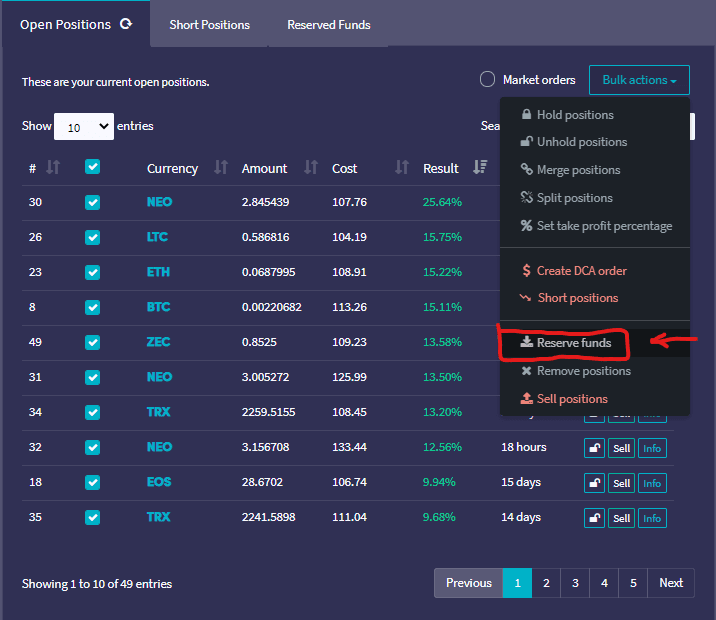Open NEO currency link in row 30
716x620 pixels.
tap(159, 202)
